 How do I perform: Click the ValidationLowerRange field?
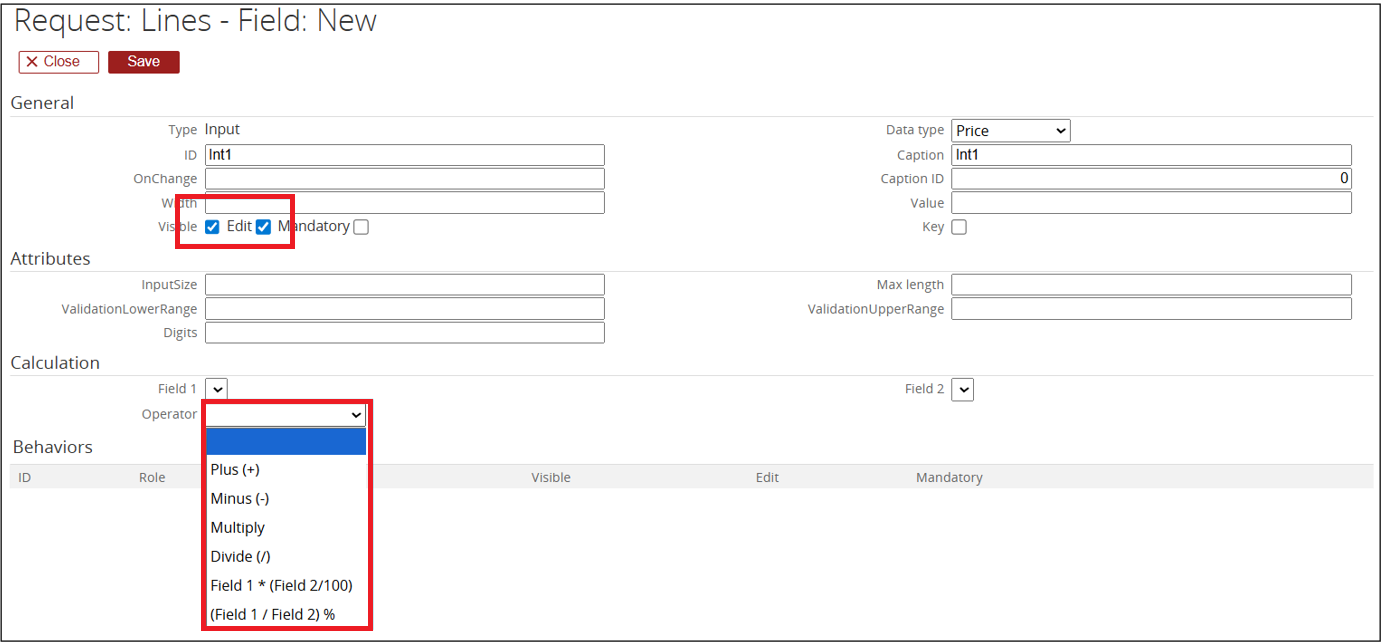[x=404, y=309]
